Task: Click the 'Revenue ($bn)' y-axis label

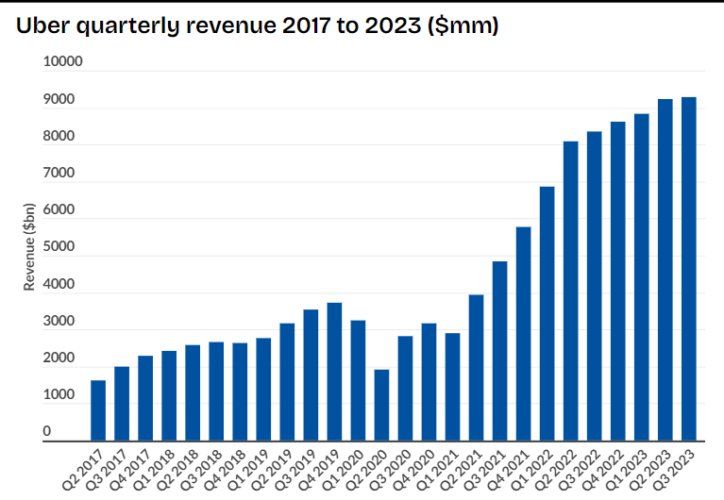Action: (x=29, y=247)
